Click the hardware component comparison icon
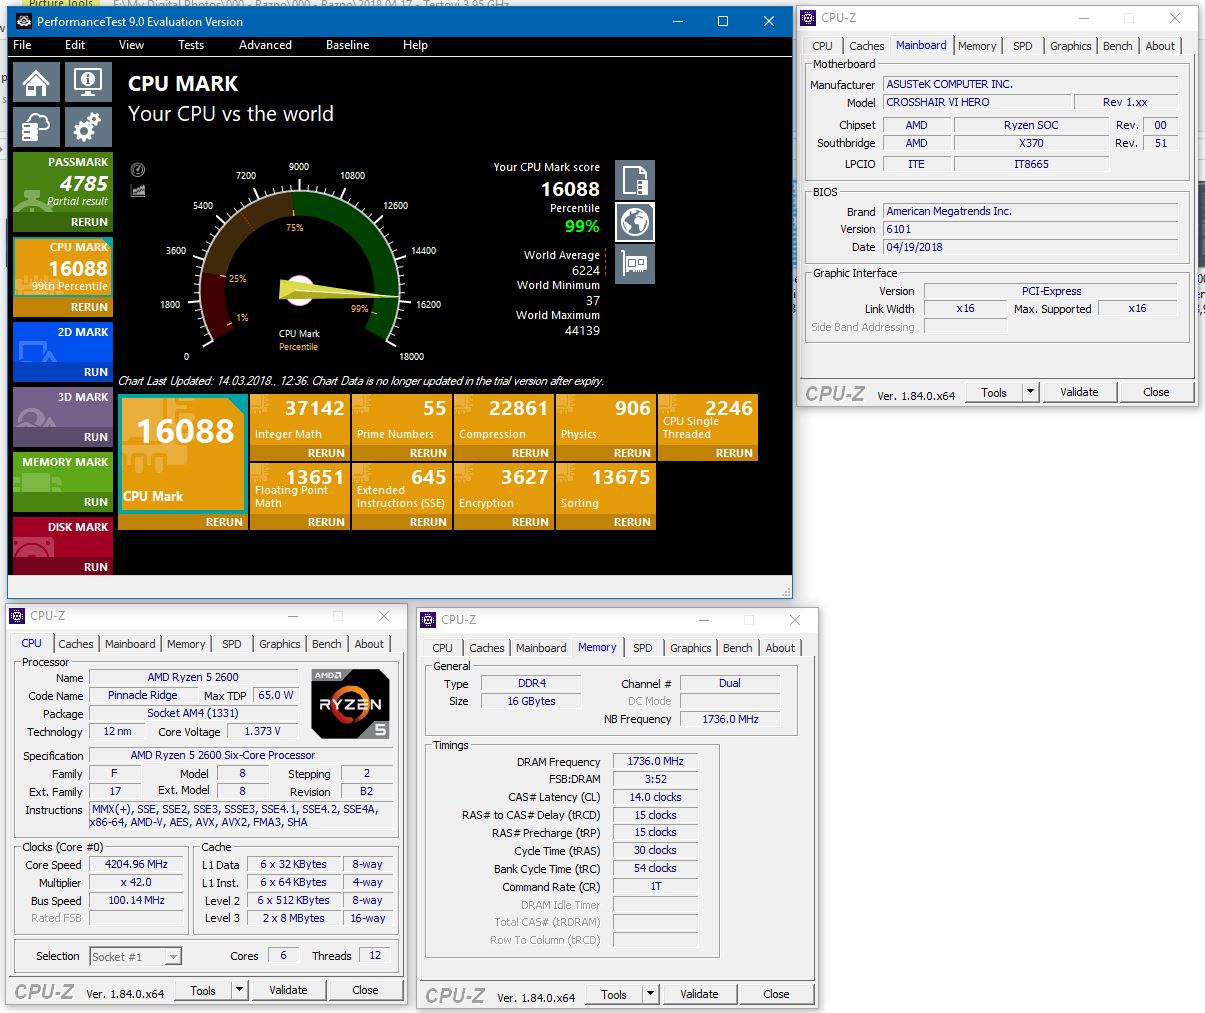The height and width of the screenshot is (1013, 1205). (635, 263)
